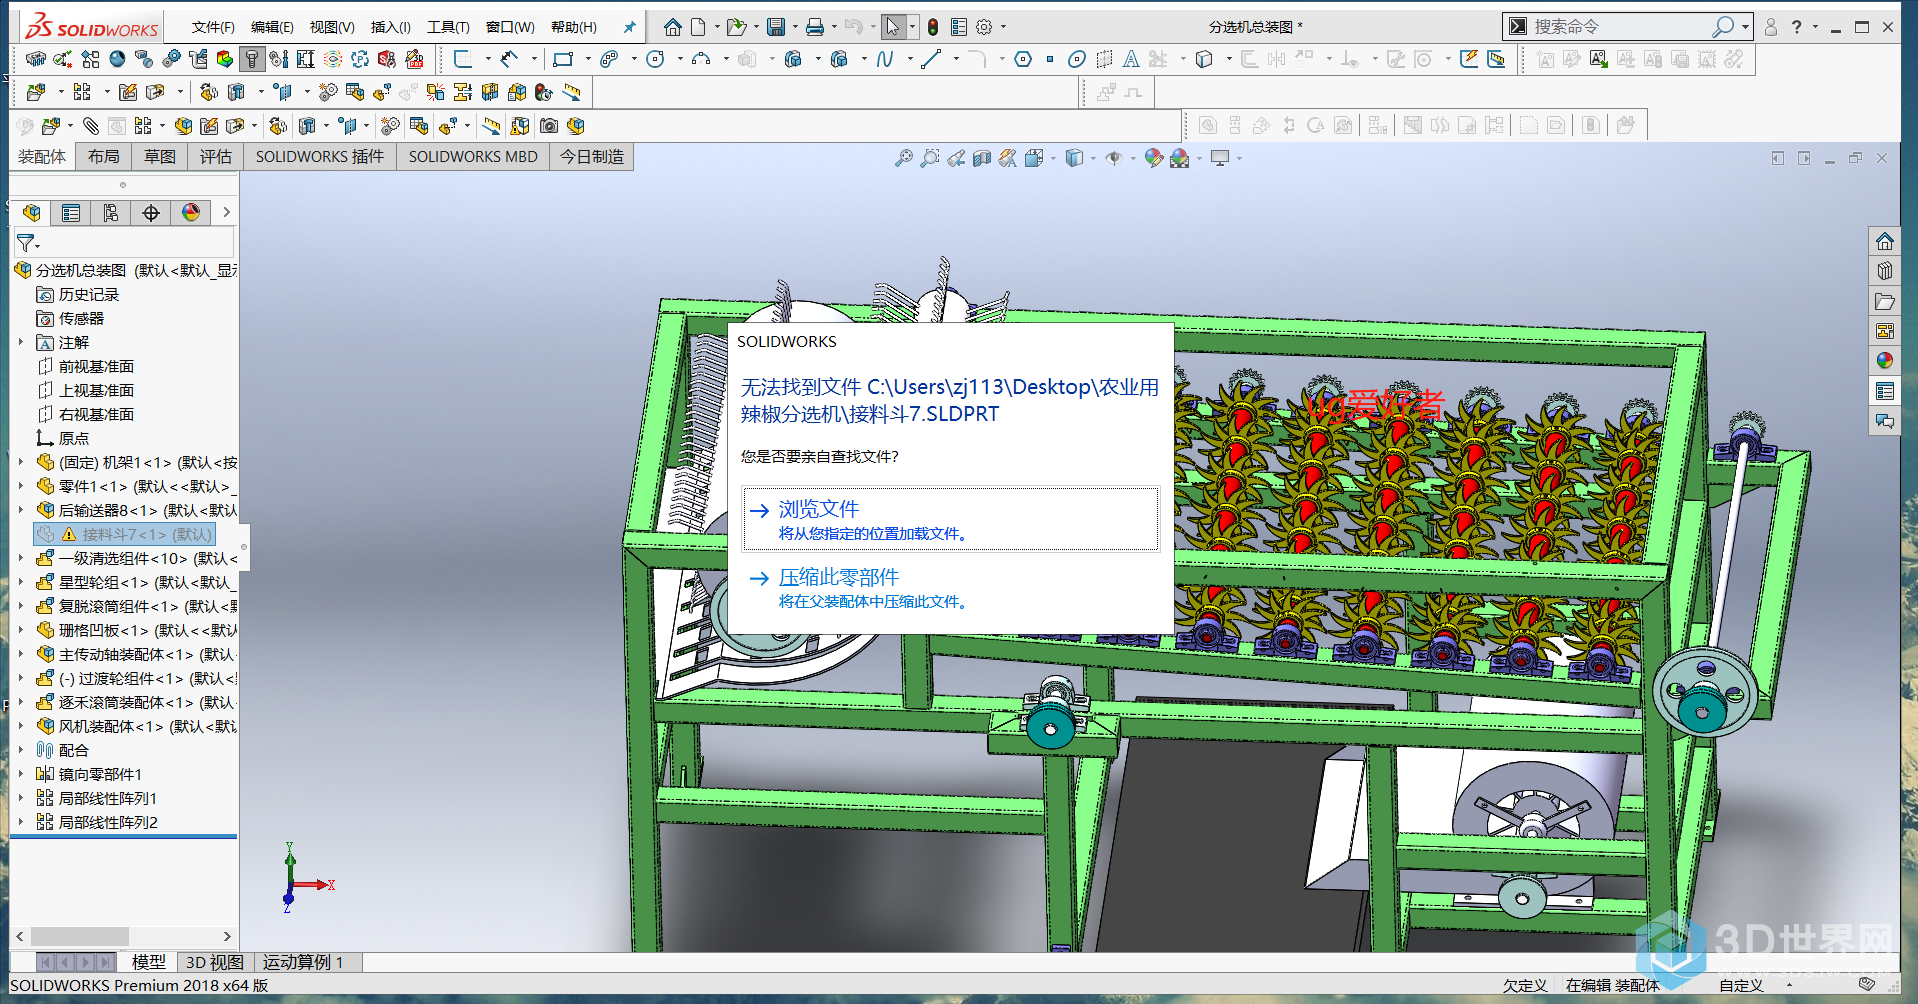Click the Section View icon

coord(982,158)
